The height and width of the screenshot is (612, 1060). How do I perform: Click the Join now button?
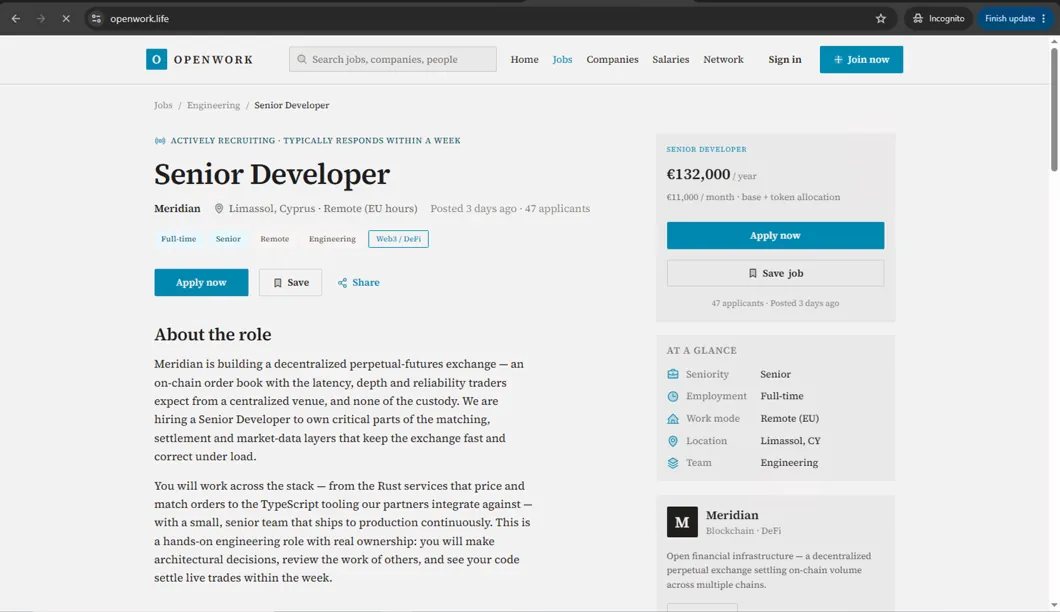(861, 60)
